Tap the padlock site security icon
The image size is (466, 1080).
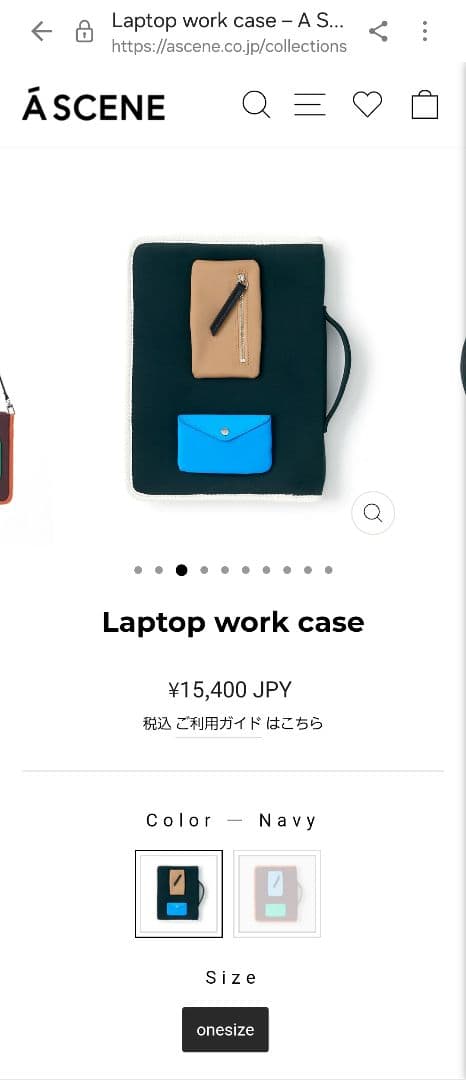click(85, 31)
